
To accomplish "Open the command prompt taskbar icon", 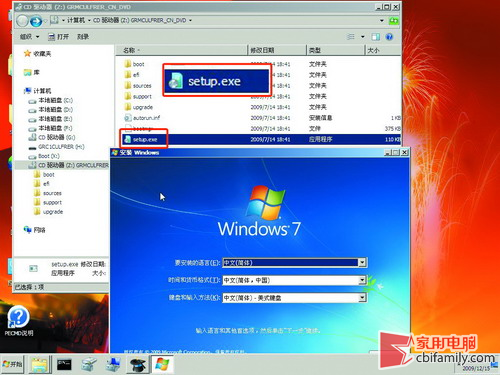I will tap(64, 364).
